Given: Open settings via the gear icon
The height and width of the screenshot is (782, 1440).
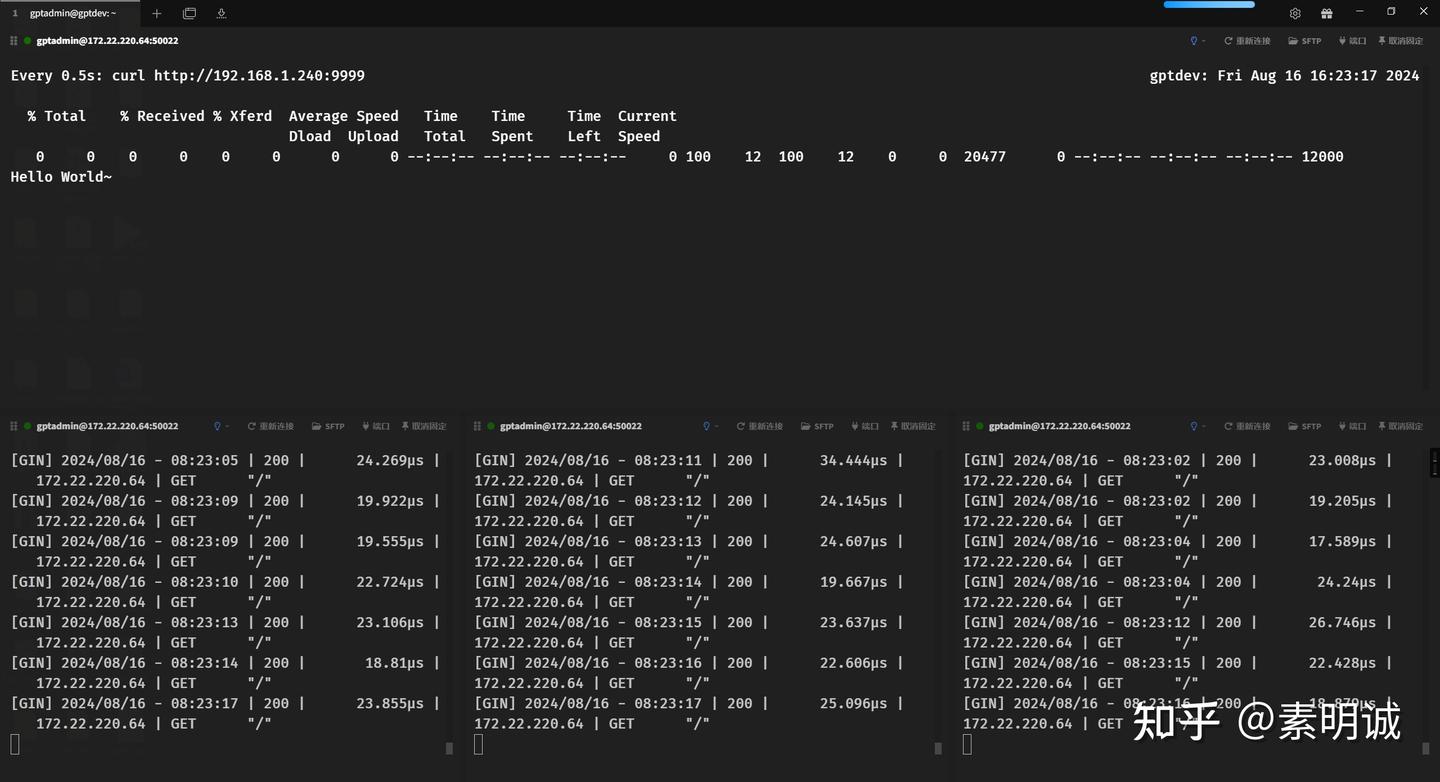Looking at the screenshot, I should (x=1295, y=13).
